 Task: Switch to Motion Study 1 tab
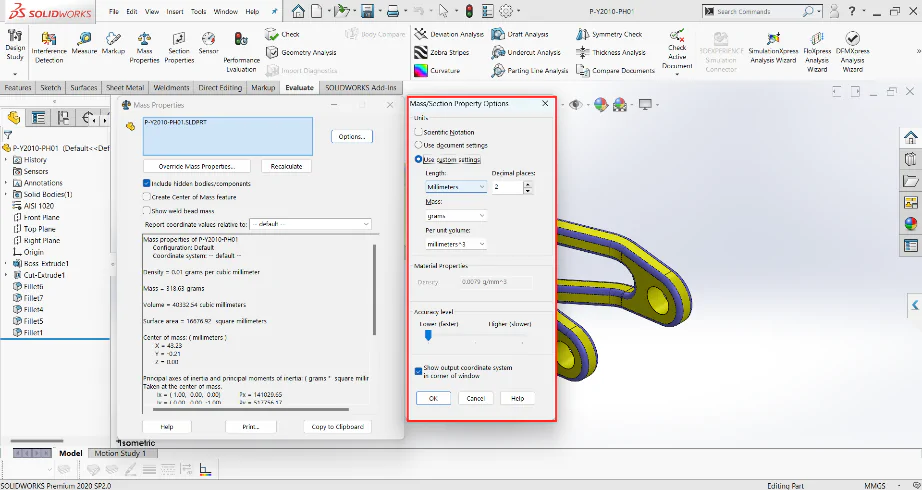click(x=119, y=454)
